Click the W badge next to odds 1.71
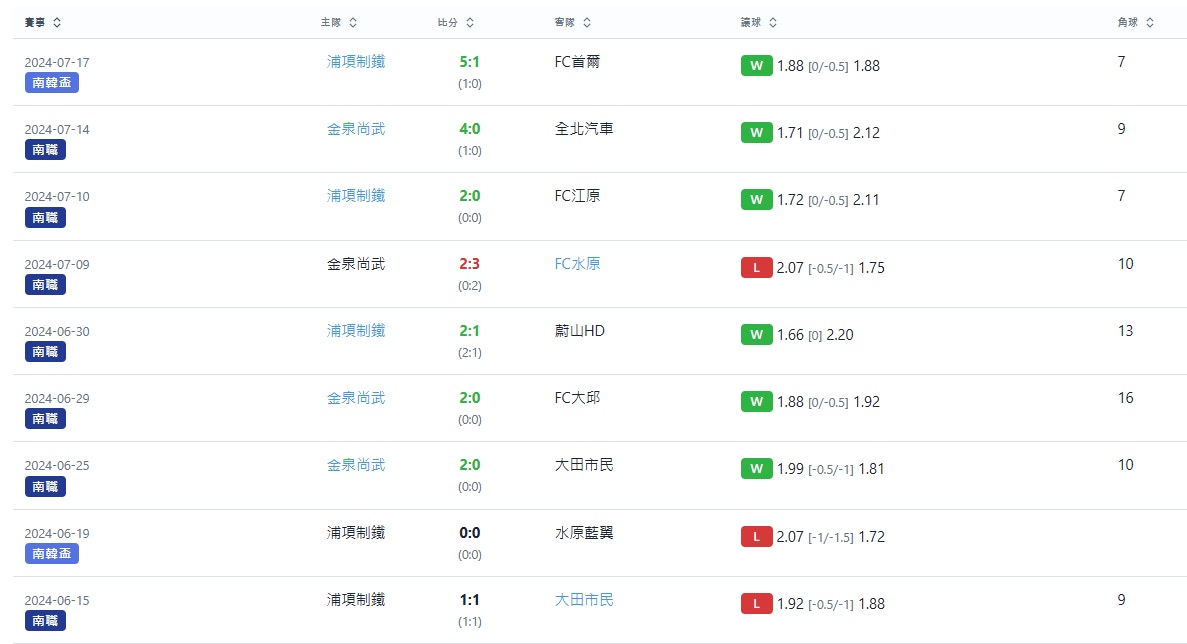 pyautogui.click(x=756, y=132)
